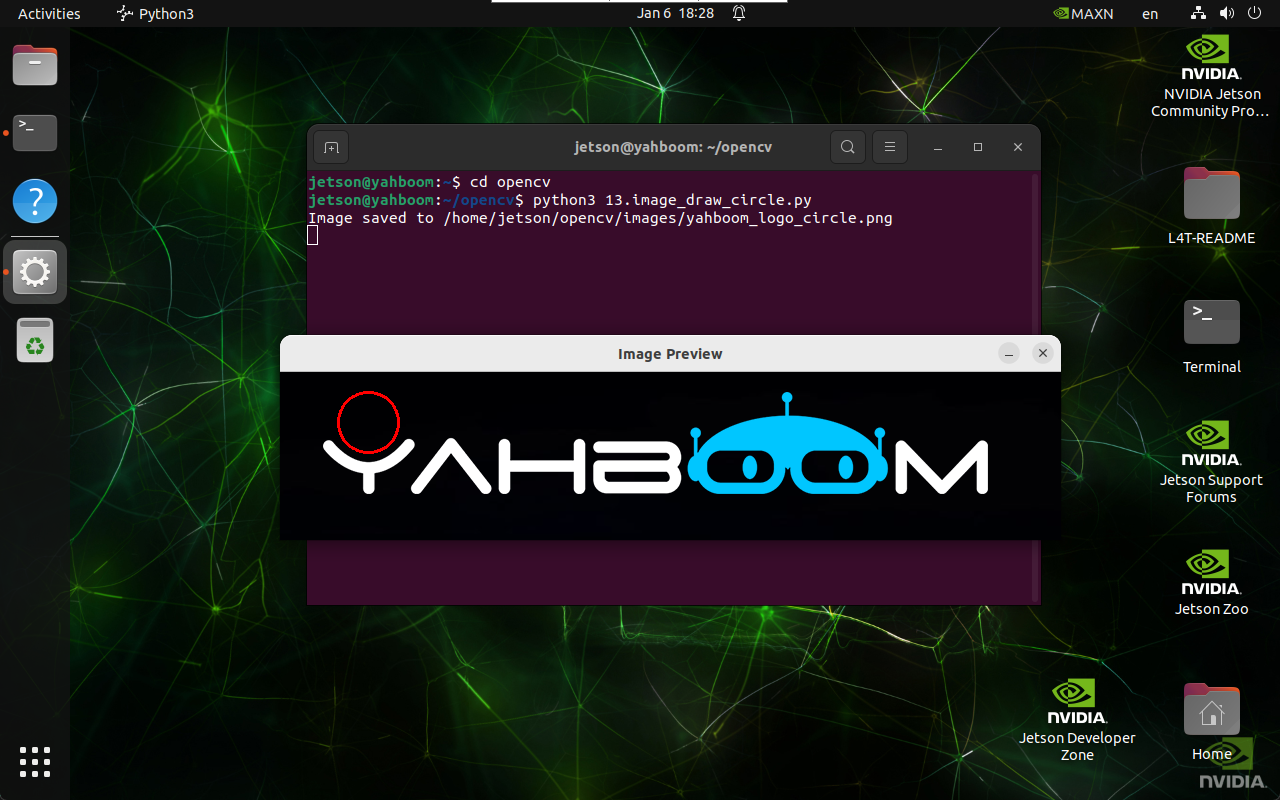This screenshot has width=1280, height=800.
Task: Open the Trash from the dock
Action: pyautogui.click(x=35, y=341)
